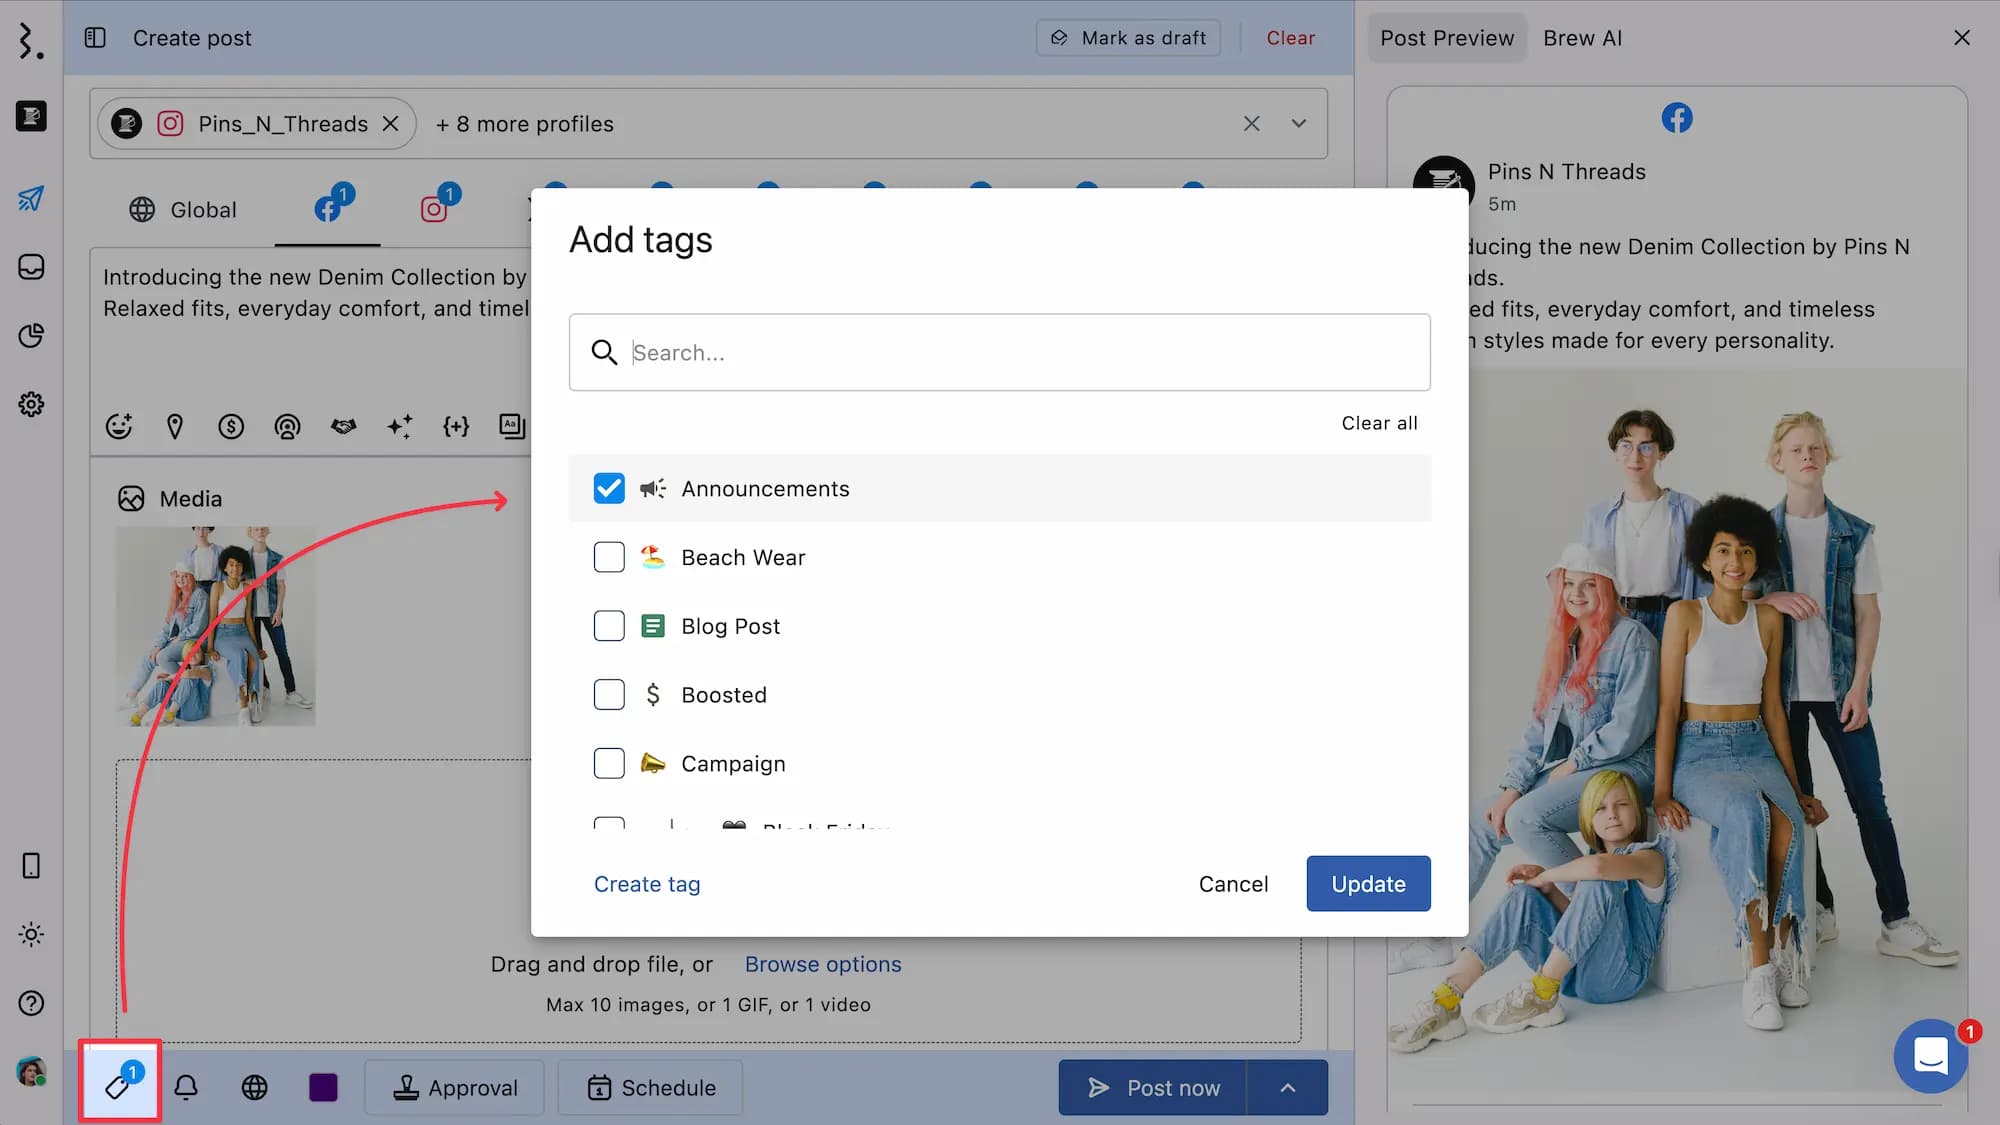Open the AI sparkle assistant icon
Image resolution: width=2000 pixels, height=1125 pixels.
pyautogui.click(x=400, y=426)
